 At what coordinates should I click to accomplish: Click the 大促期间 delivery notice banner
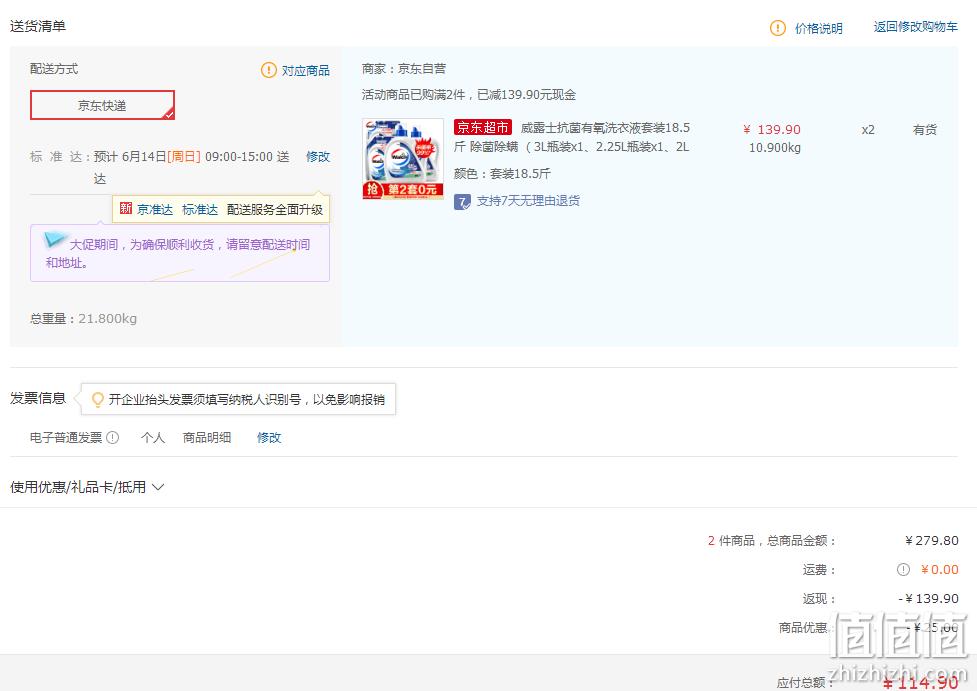pos(180,253)
